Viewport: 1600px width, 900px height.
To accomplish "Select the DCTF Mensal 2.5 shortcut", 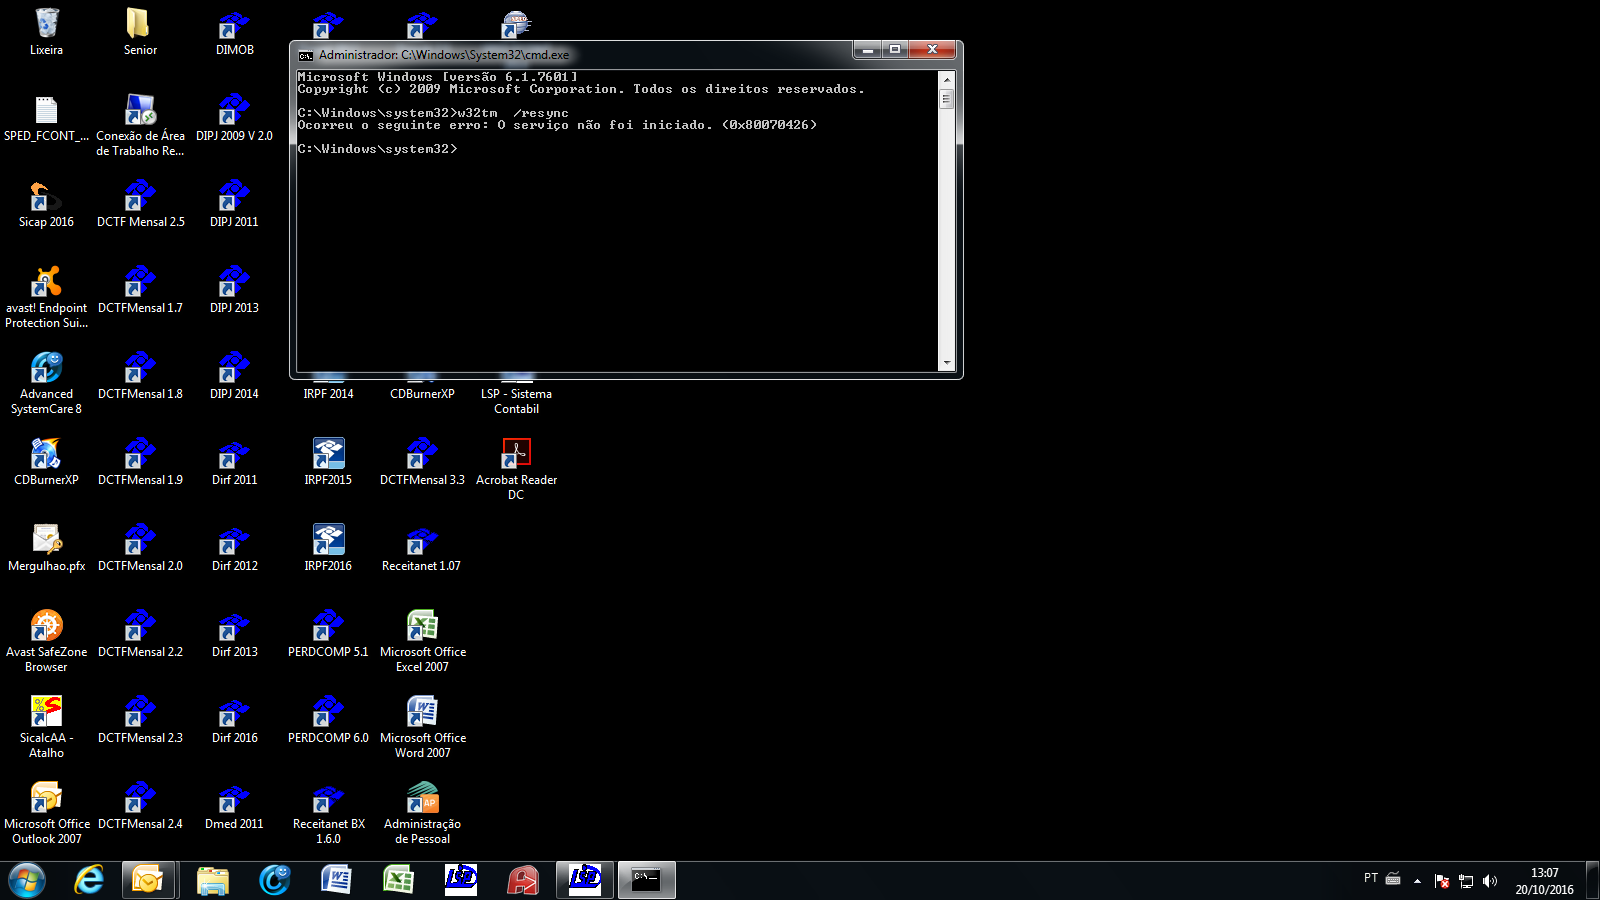I will [x=140, y=204].
